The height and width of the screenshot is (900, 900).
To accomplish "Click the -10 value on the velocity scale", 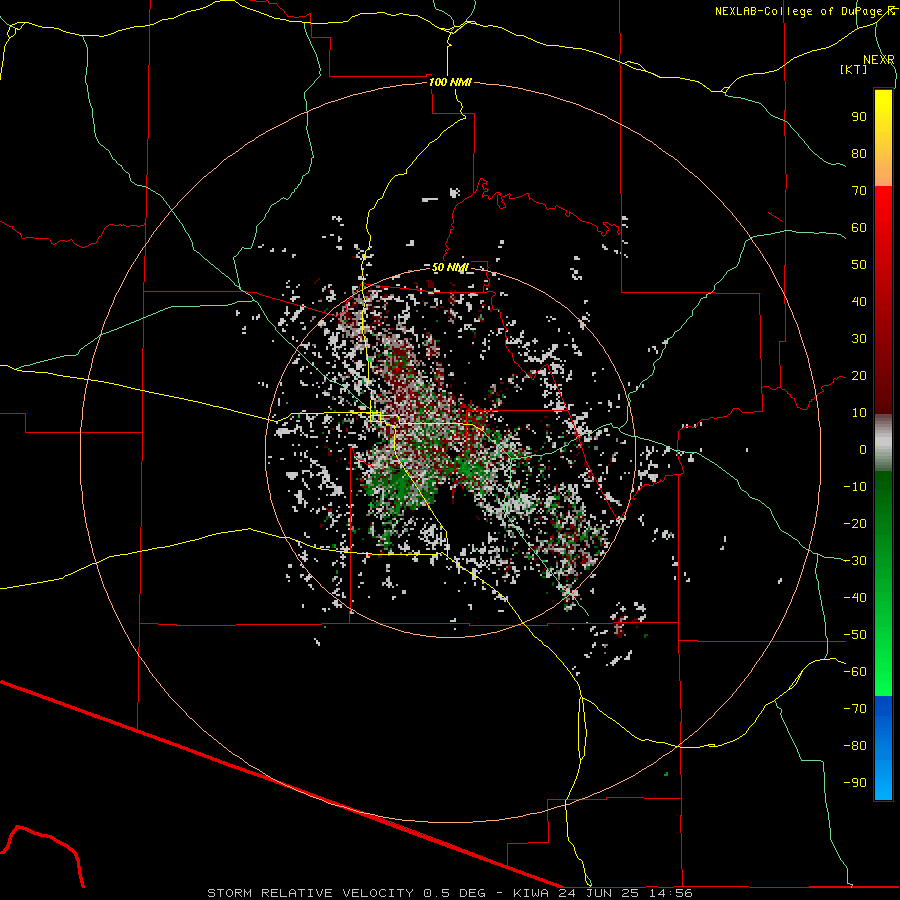I will pyautogui.click(x=855, y=487).
